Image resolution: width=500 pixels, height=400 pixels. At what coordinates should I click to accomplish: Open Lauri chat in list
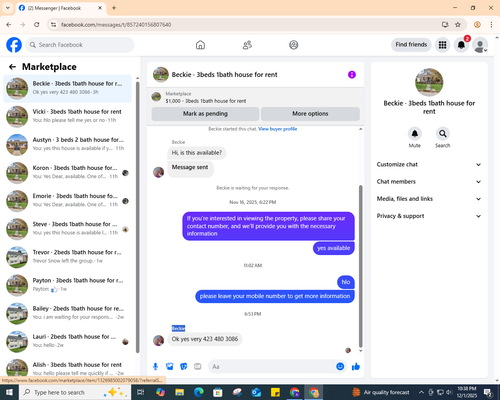point(67,342)
